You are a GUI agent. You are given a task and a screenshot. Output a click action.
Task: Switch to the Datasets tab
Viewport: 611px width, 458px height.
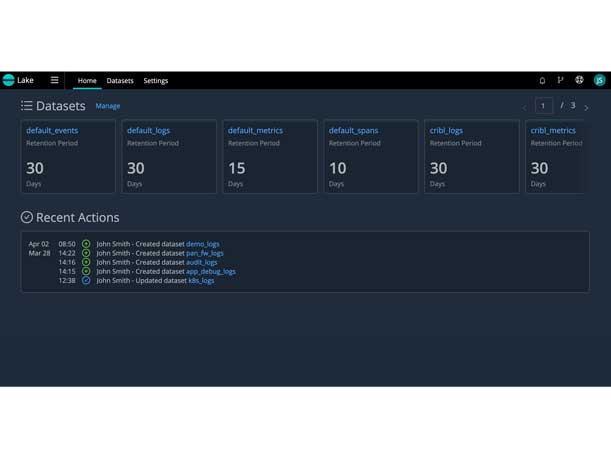point(120,81)
